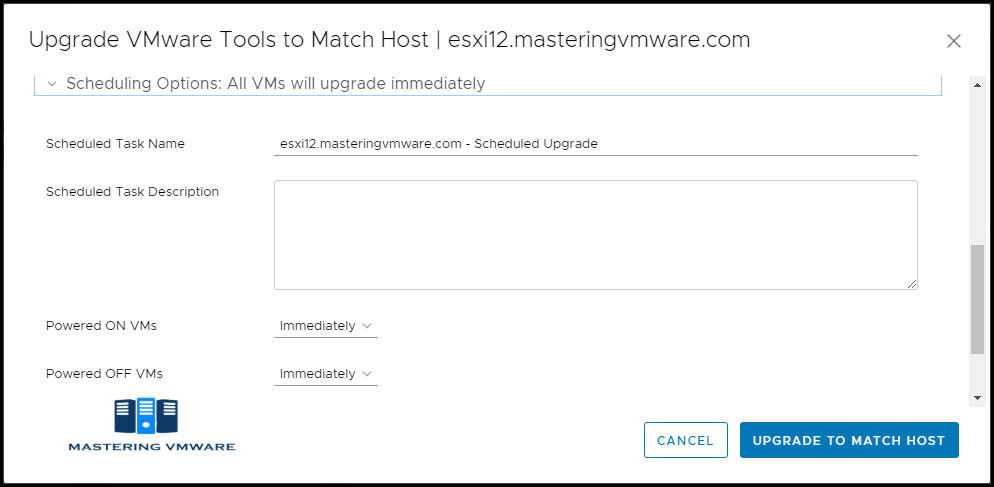The width and height of the screenshot is (994, 487).
Task: Open the Powered OFF VMs Immediately dropdown
Action: click(x=326, y=374)
